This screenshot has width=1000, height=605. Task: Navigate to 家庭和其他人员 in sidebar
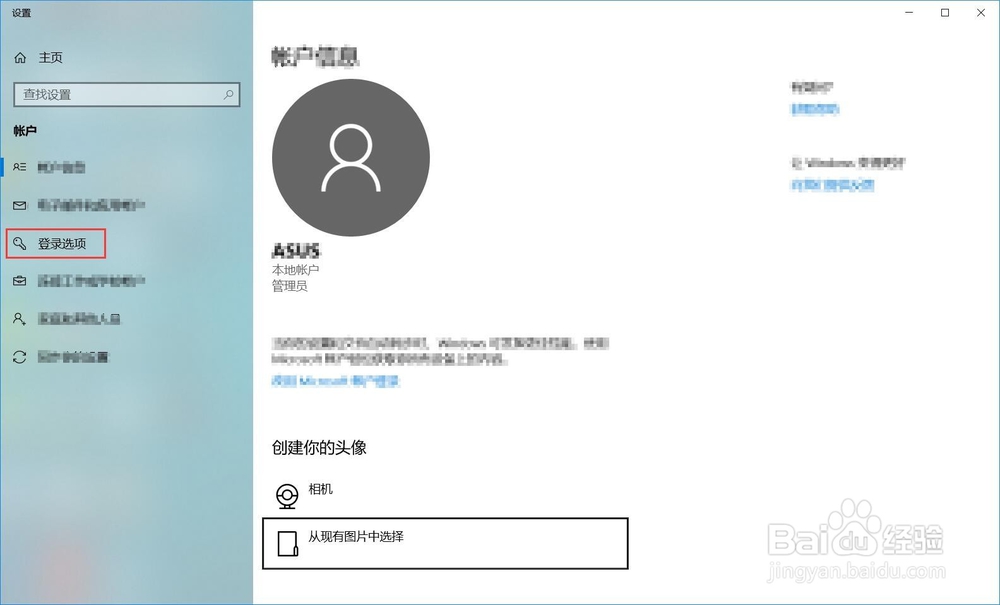75,319
